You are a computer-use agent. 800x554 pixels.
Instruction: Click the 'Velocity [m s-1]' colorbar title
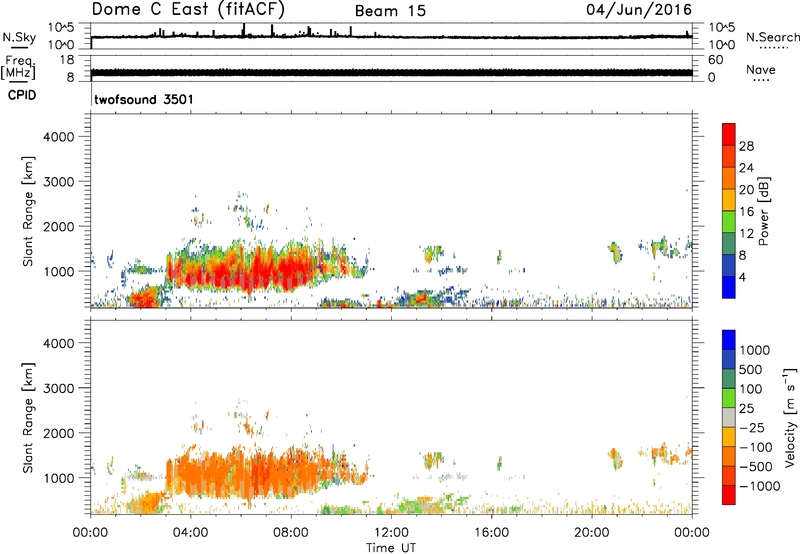click(790, 417)
